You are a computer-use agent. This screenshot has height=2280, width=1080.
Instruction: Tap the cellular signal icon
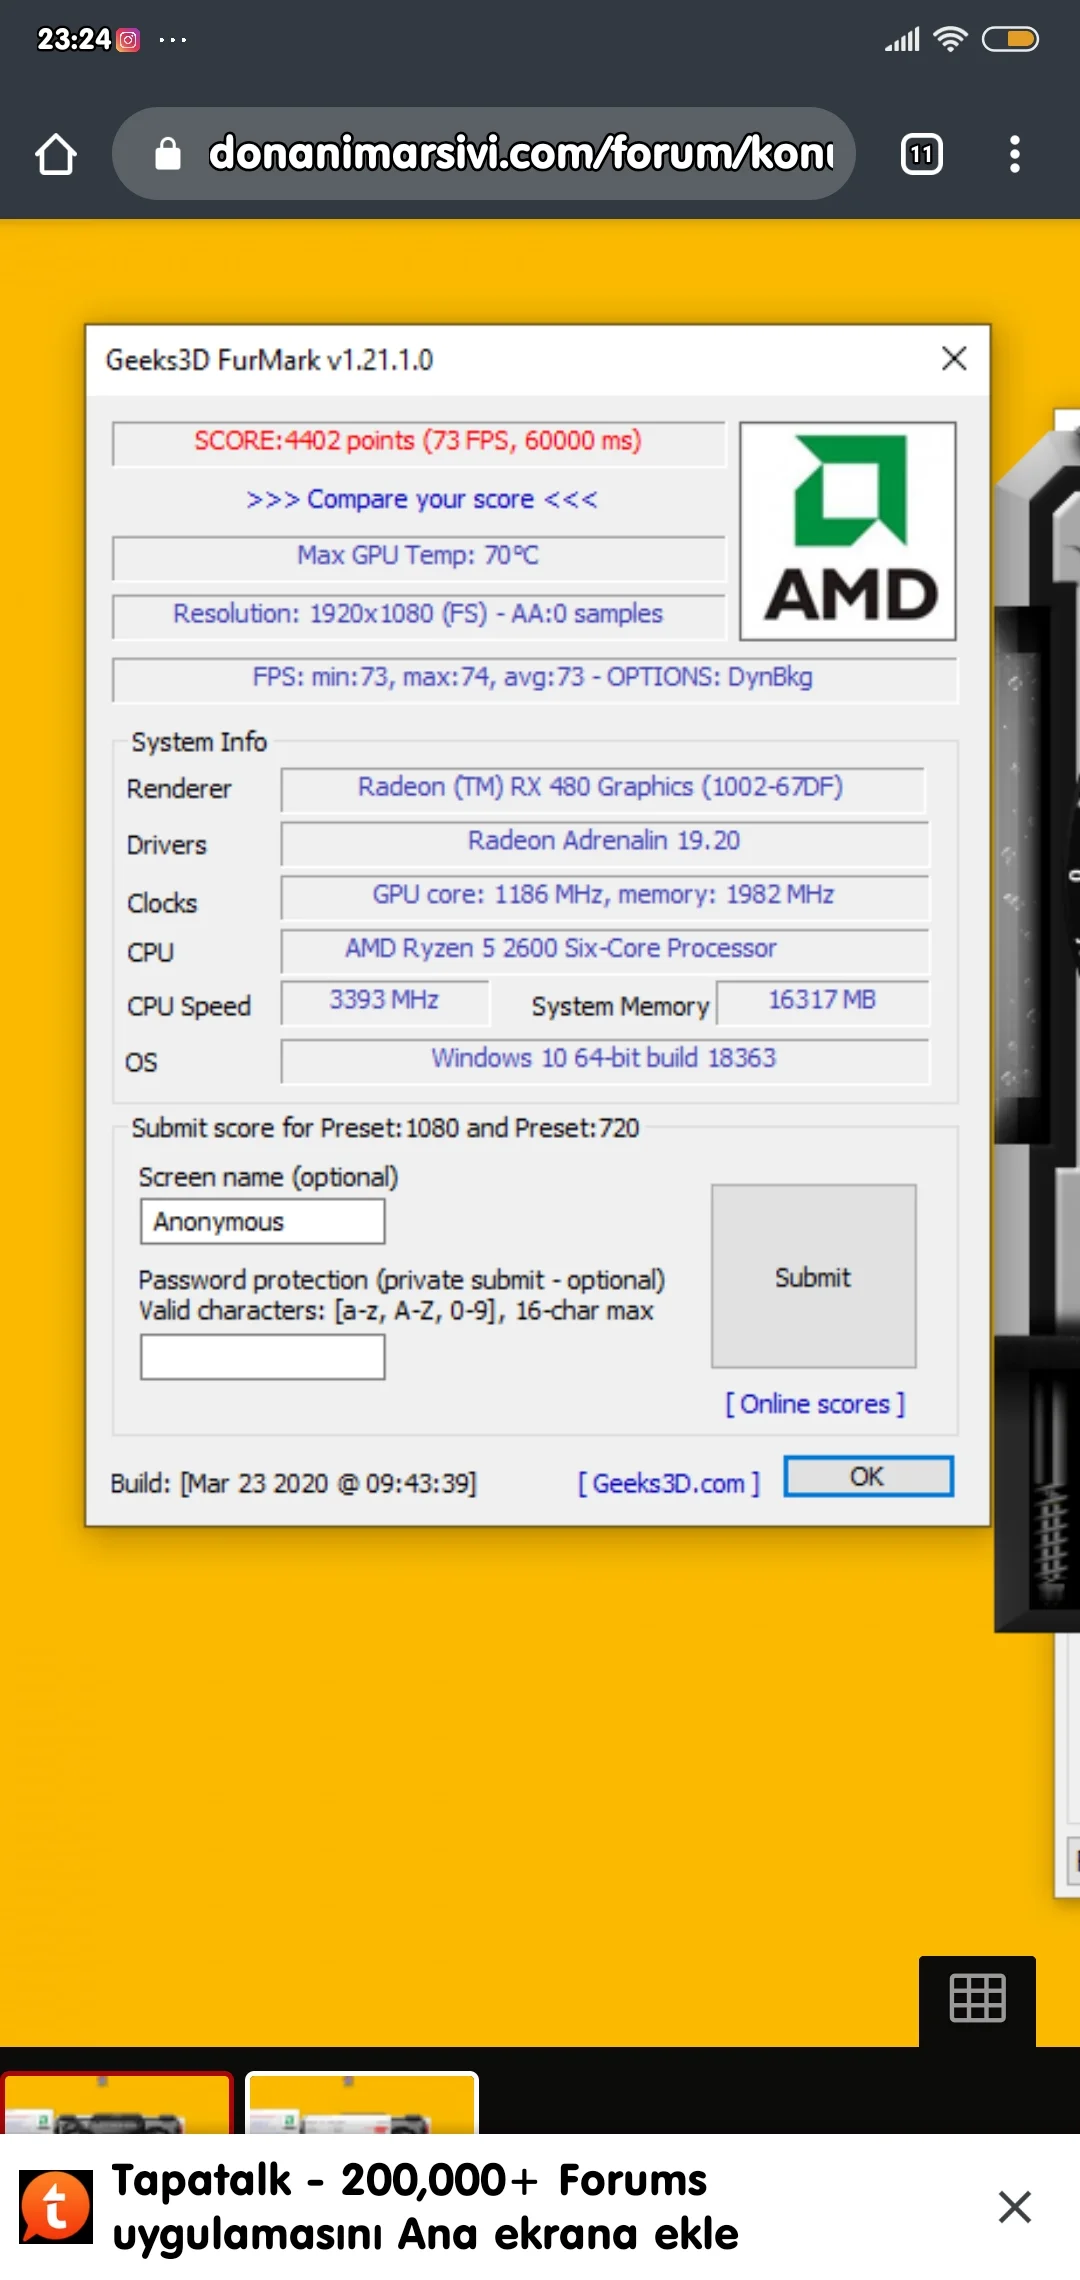[x=902, y=40]
